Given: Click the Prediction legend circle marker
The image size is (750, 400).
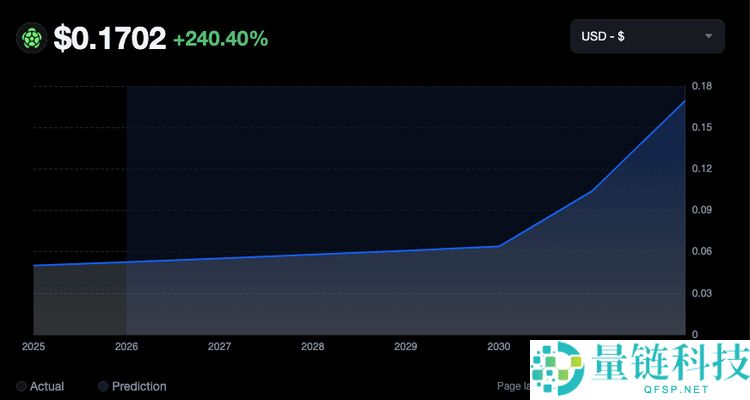Looking at the screenshot, I should point(103,386).
